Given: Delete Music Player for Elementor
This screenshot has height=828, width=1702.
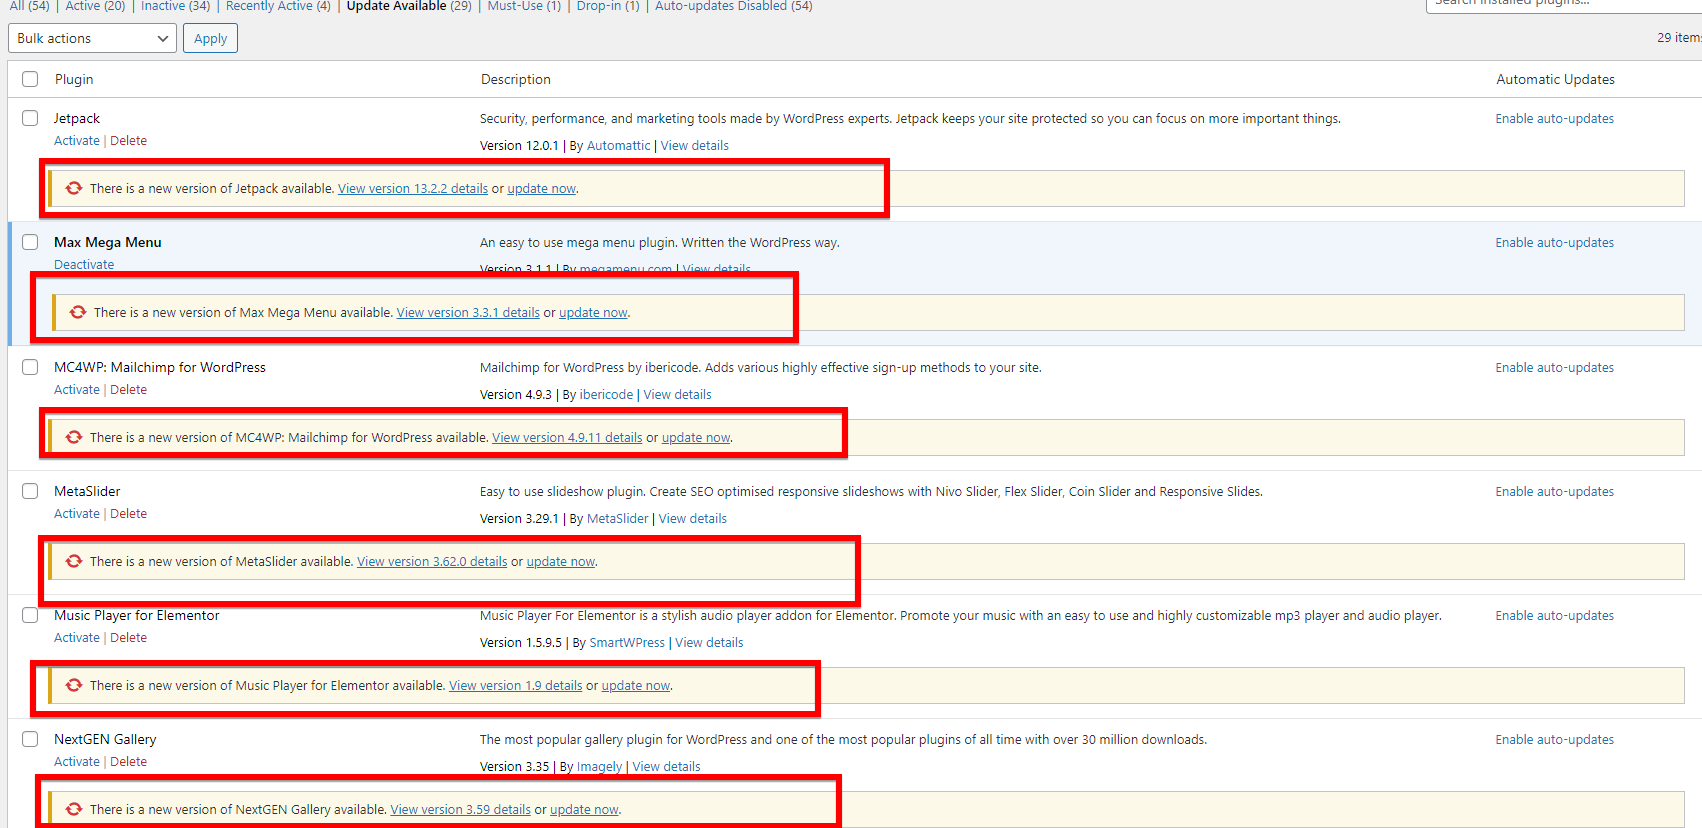Looking at the screenshot, I should coord(128,638).
